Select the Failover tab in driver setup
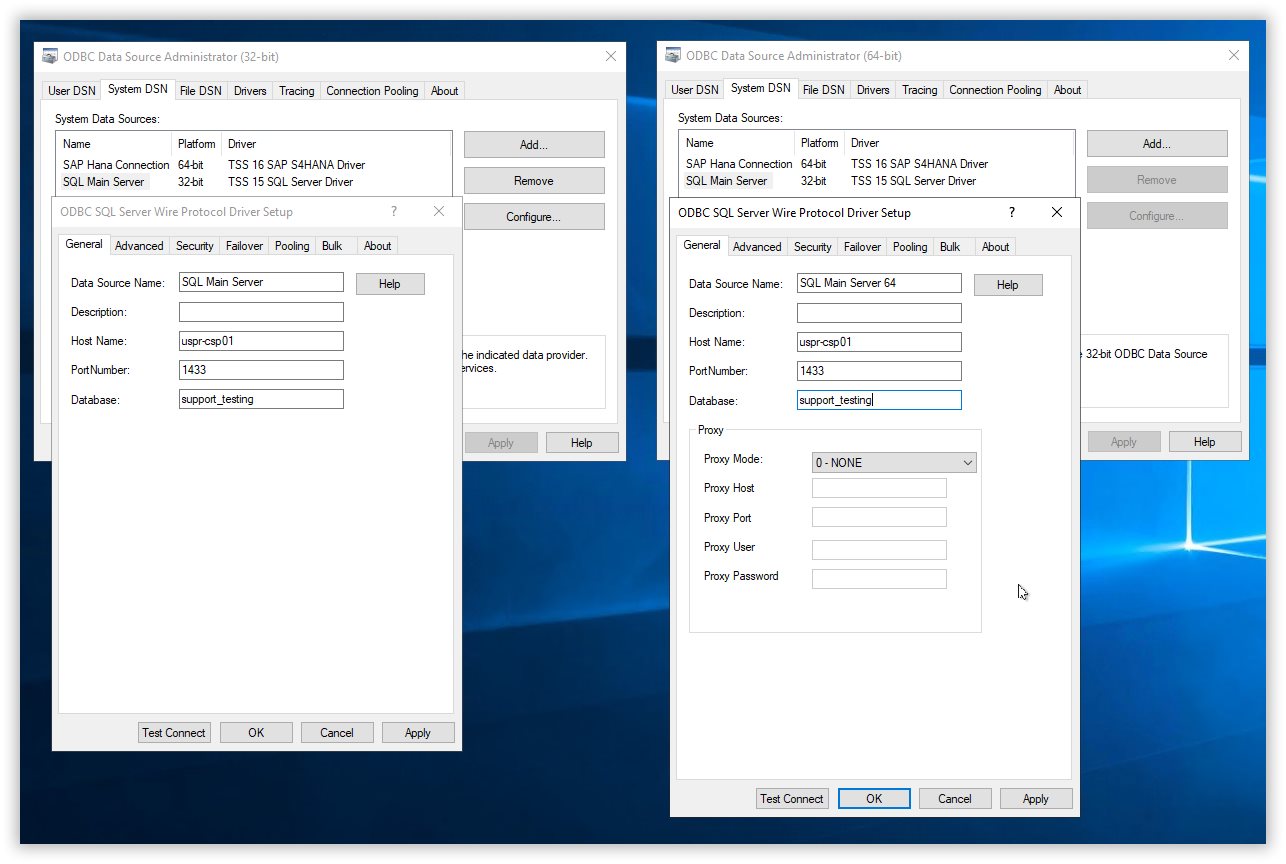Viewport: 1286px width, 864px height. 861,246
